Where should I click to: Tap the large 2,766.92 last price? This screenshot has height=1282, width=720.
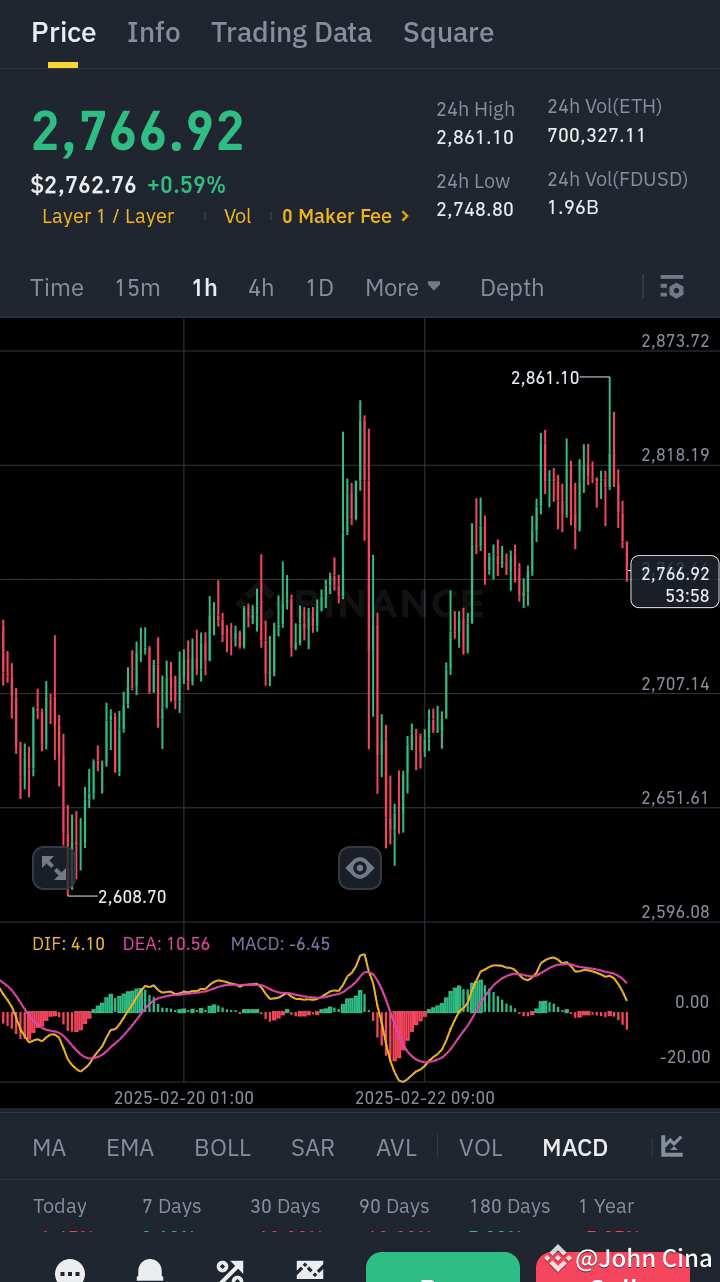pos(138,131)
